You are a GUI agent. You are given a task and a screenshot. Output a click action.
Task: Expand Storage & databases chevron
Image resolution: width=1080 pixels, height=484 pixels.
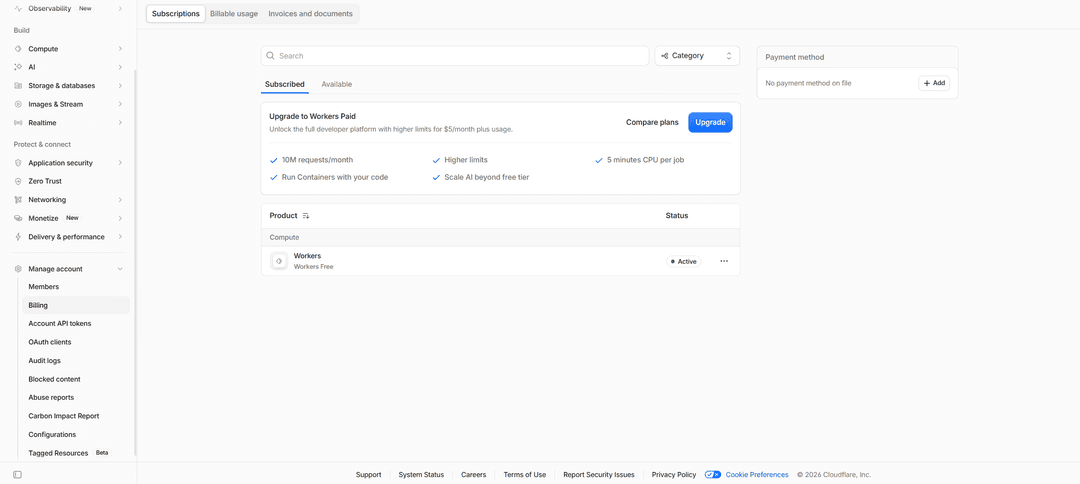(x=120, y=86)
